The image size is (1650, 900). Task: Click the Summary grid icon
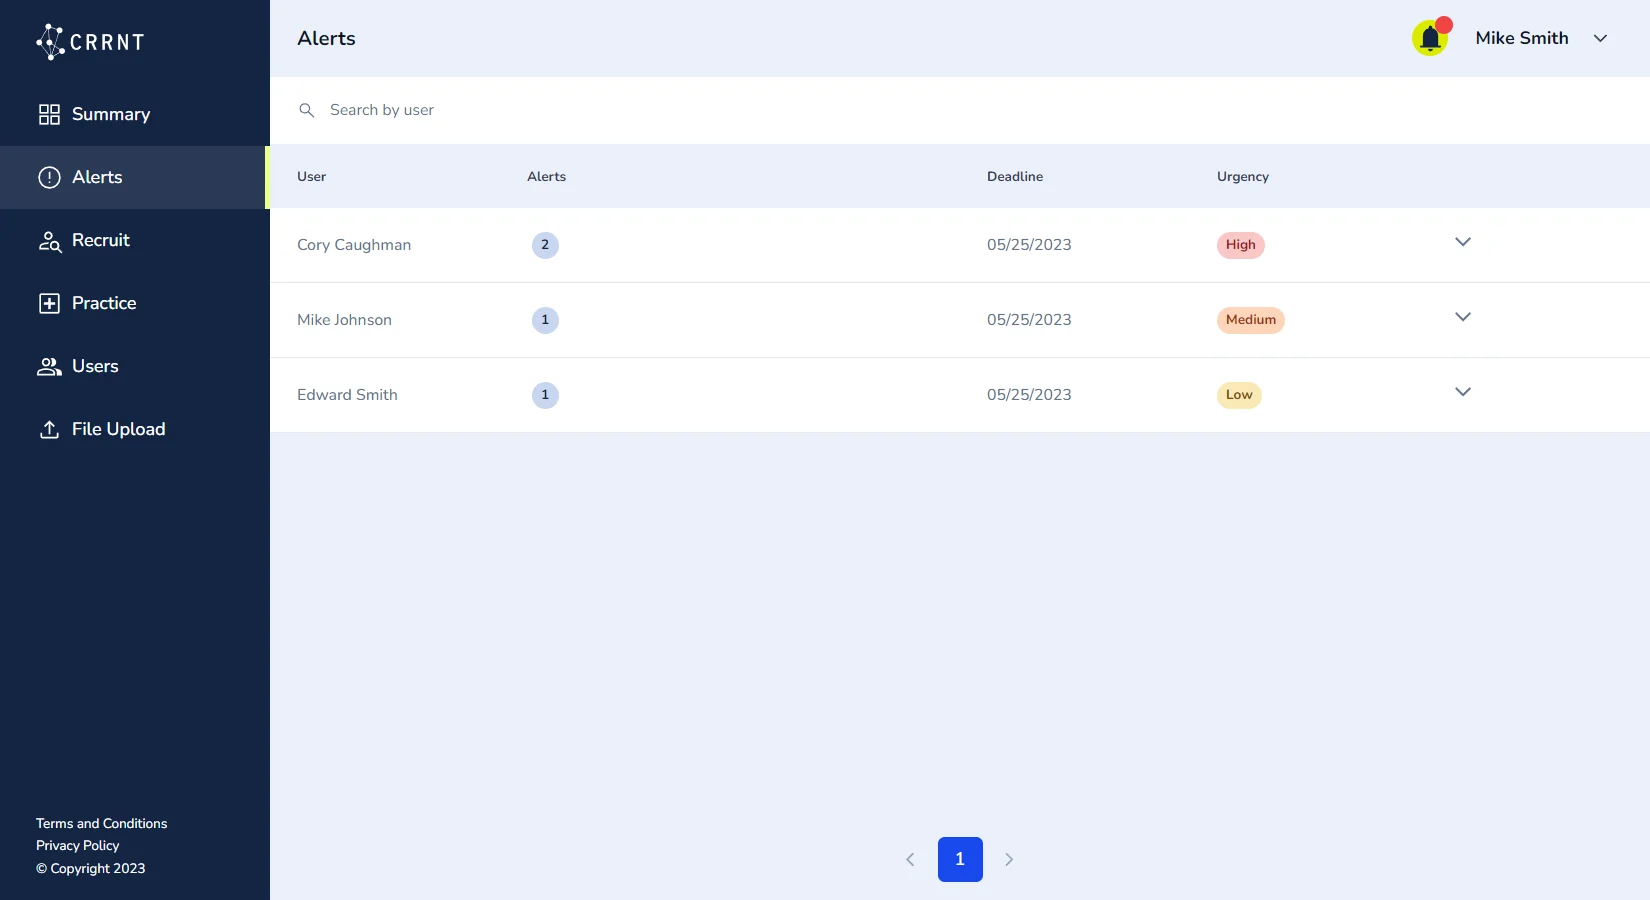pyautogui.click(x=49, y=114)
